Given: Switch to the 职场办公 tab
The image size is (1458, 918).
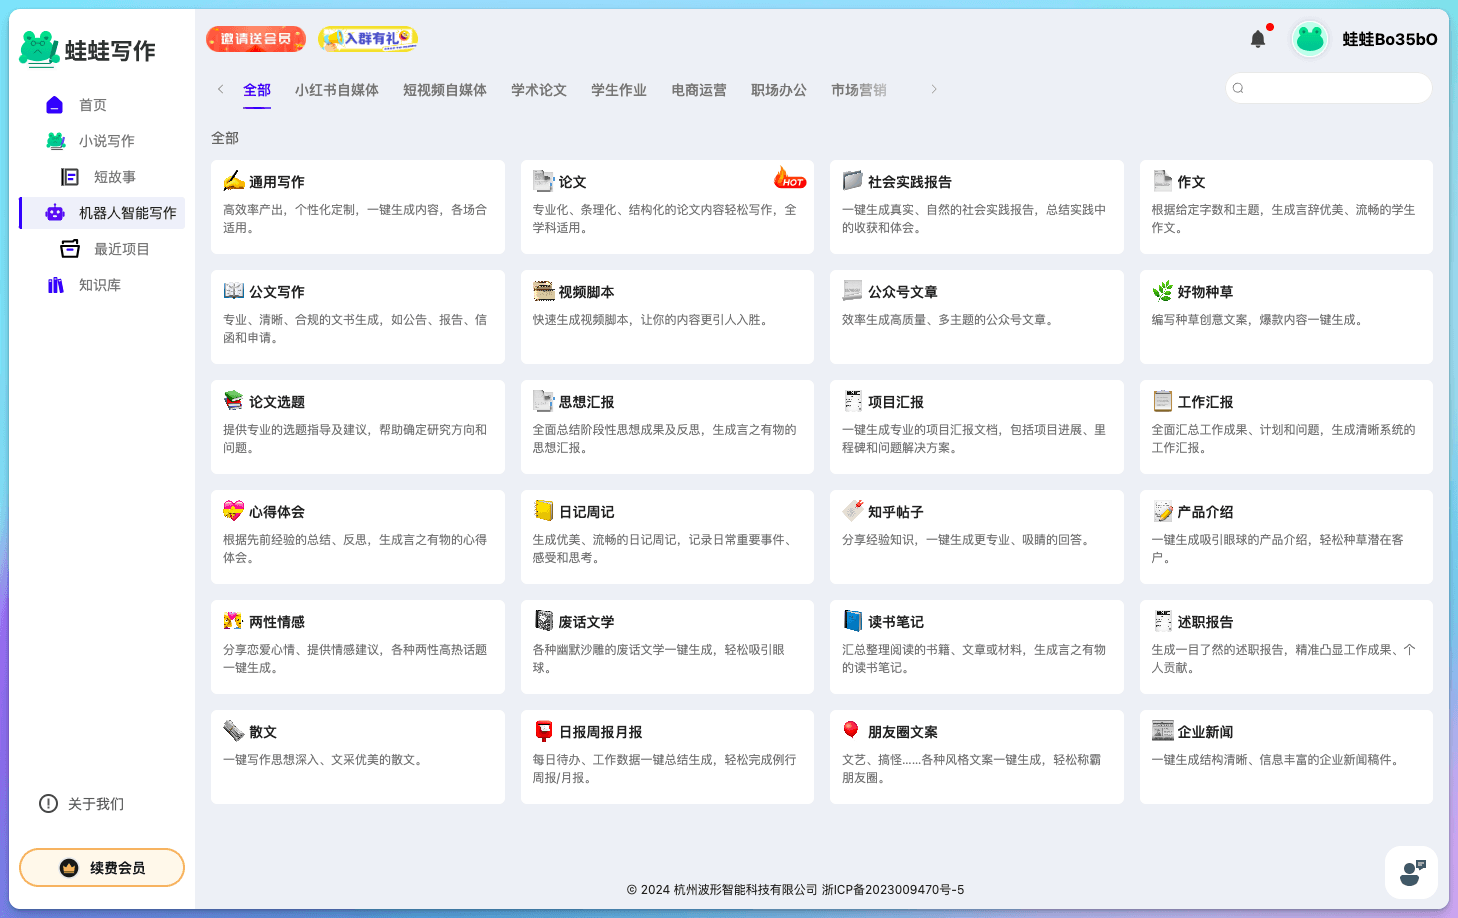Looking at the screenshot, I should pyautogui.click(x=779, y=90).
